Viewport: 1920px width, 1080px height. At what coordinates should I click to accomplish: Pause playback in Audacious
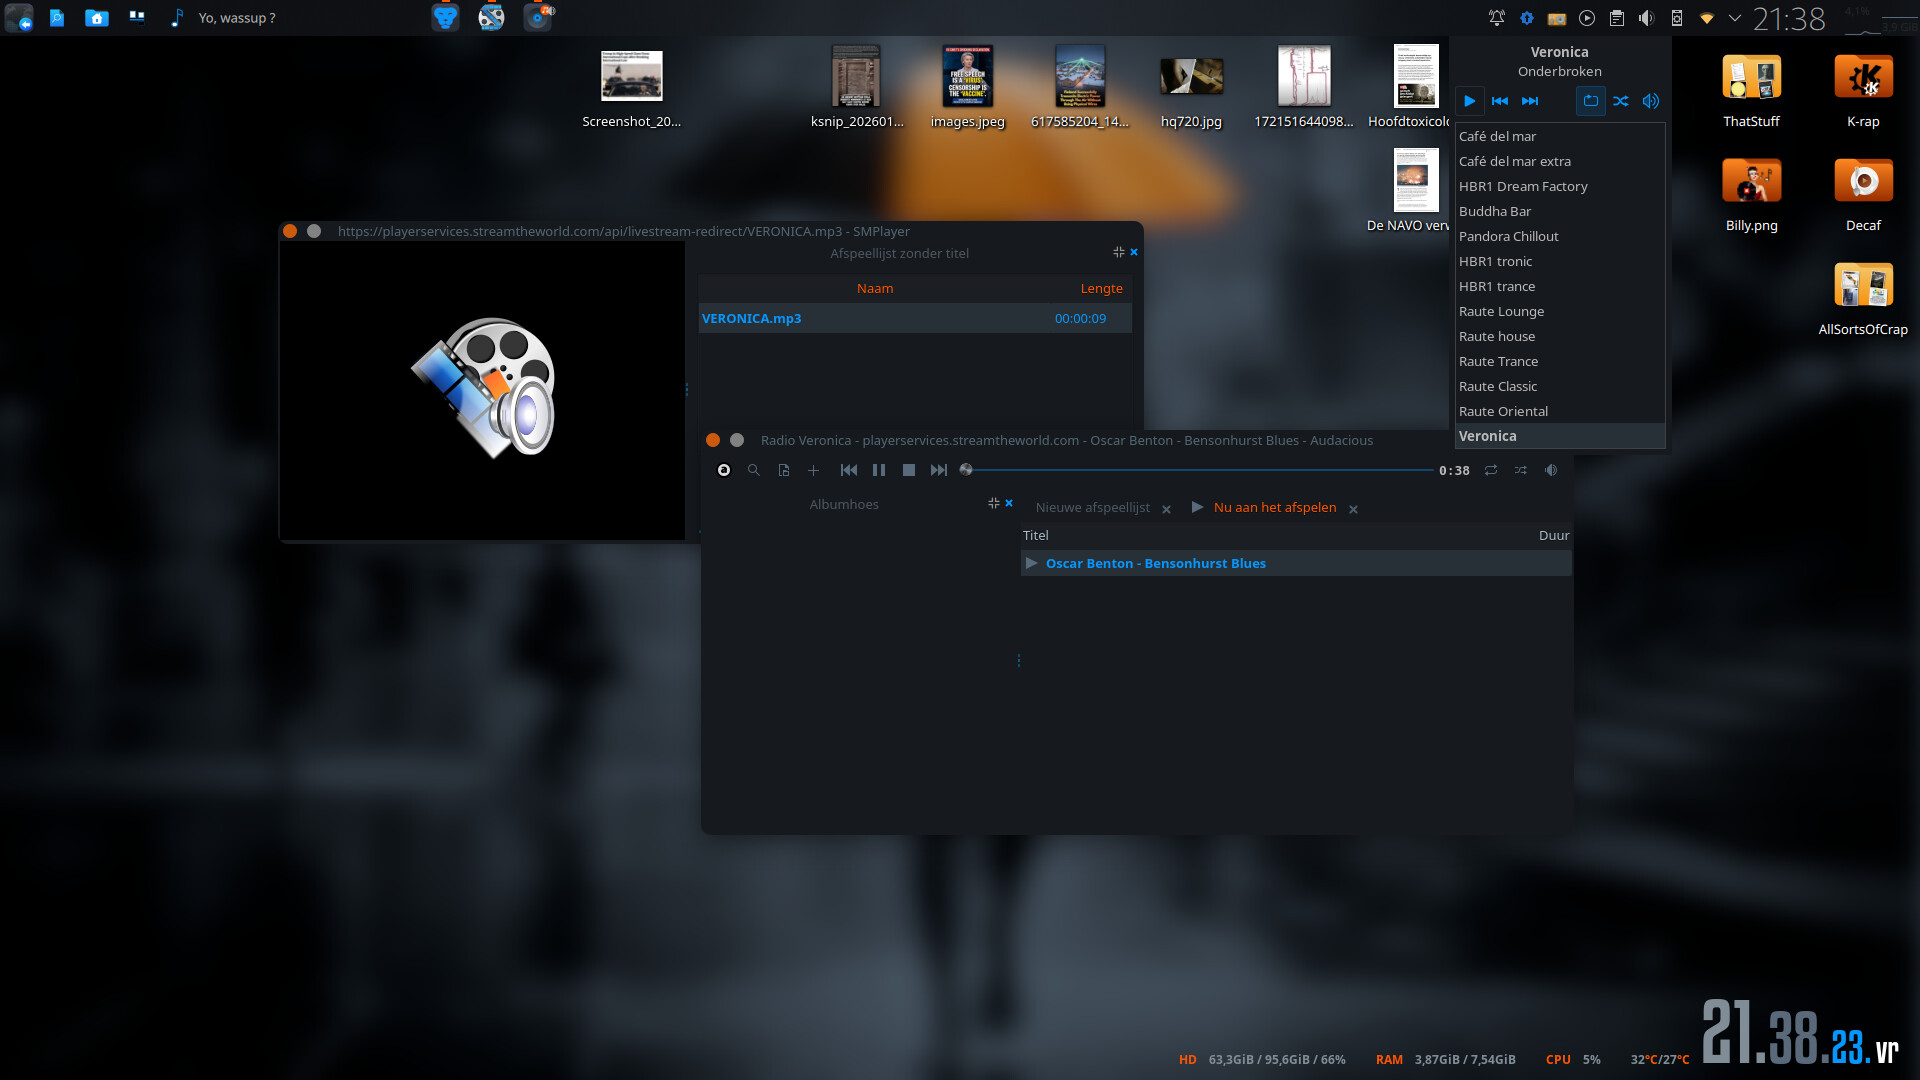(879, 470)
